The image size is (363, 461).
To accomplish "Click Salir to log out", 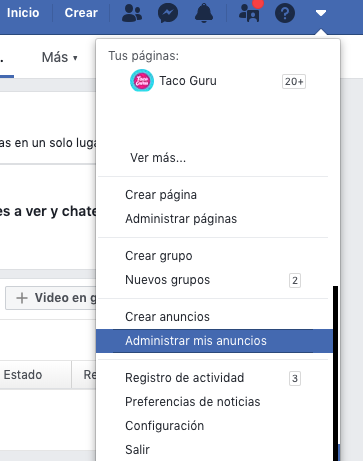I will coord(137,450).
